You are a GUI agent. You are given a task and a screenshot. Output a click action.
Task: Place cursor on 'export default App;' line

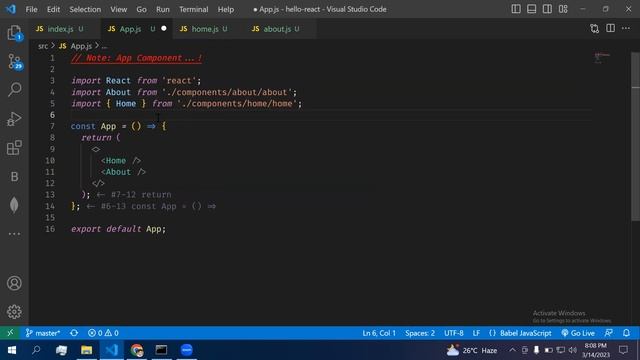118,229
